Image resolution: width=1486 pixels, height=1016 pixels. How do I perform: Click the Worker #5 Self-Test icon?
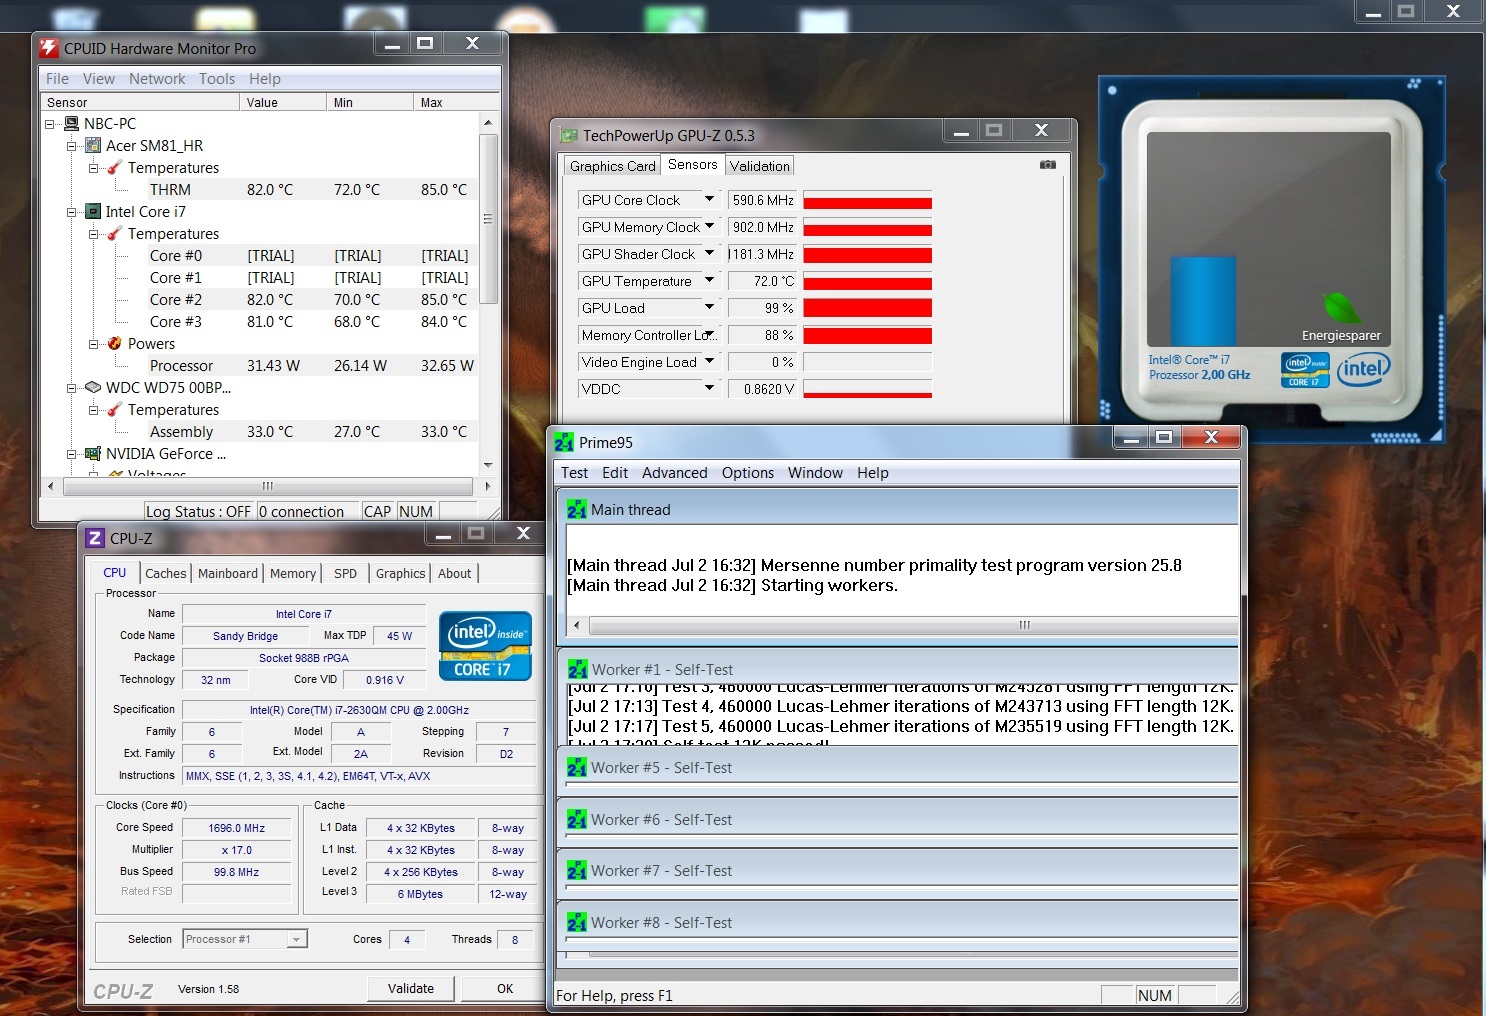point(577,767)
